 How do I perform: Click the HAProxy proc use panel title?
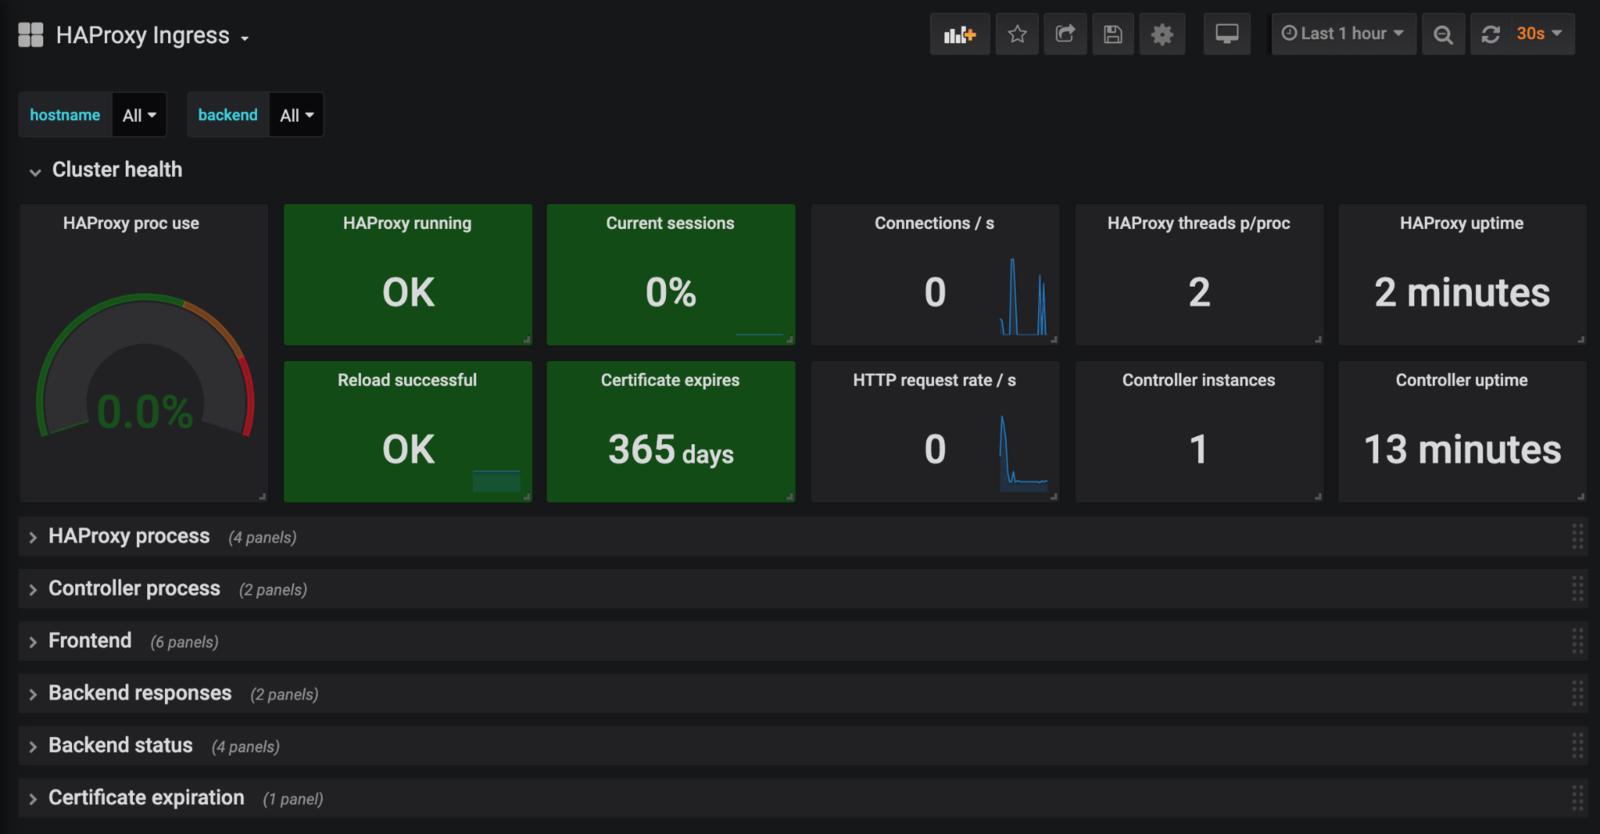tap(131, 223)
